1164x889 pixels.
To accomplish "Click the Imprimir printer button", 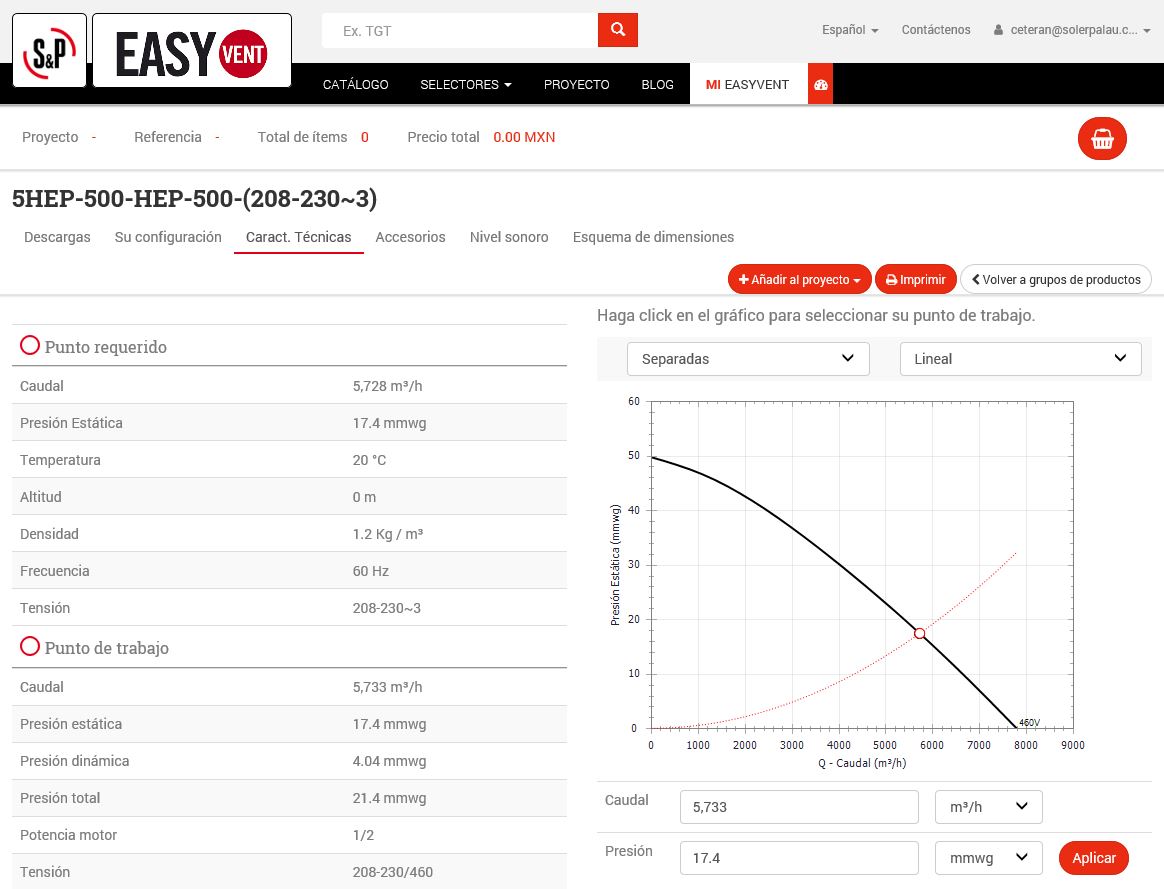I will [915, 280].
